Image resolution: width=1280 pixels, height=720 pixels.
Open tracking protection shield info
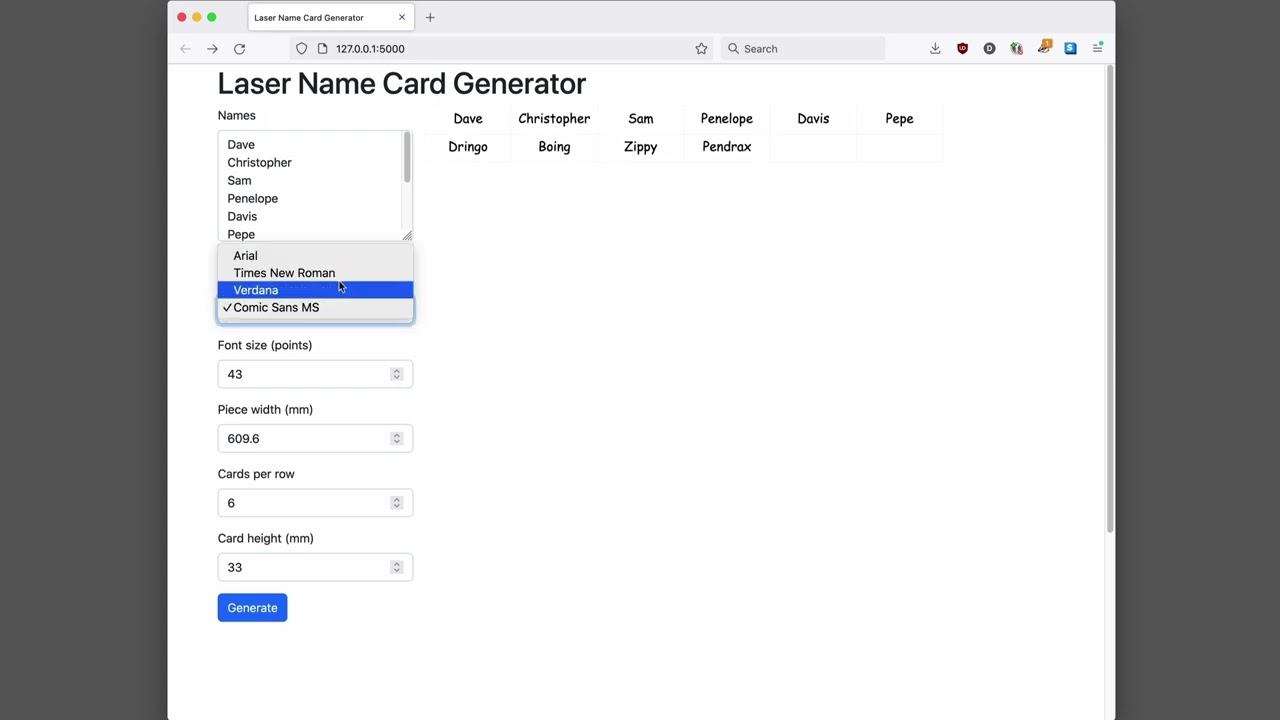(x=301, y=48)
